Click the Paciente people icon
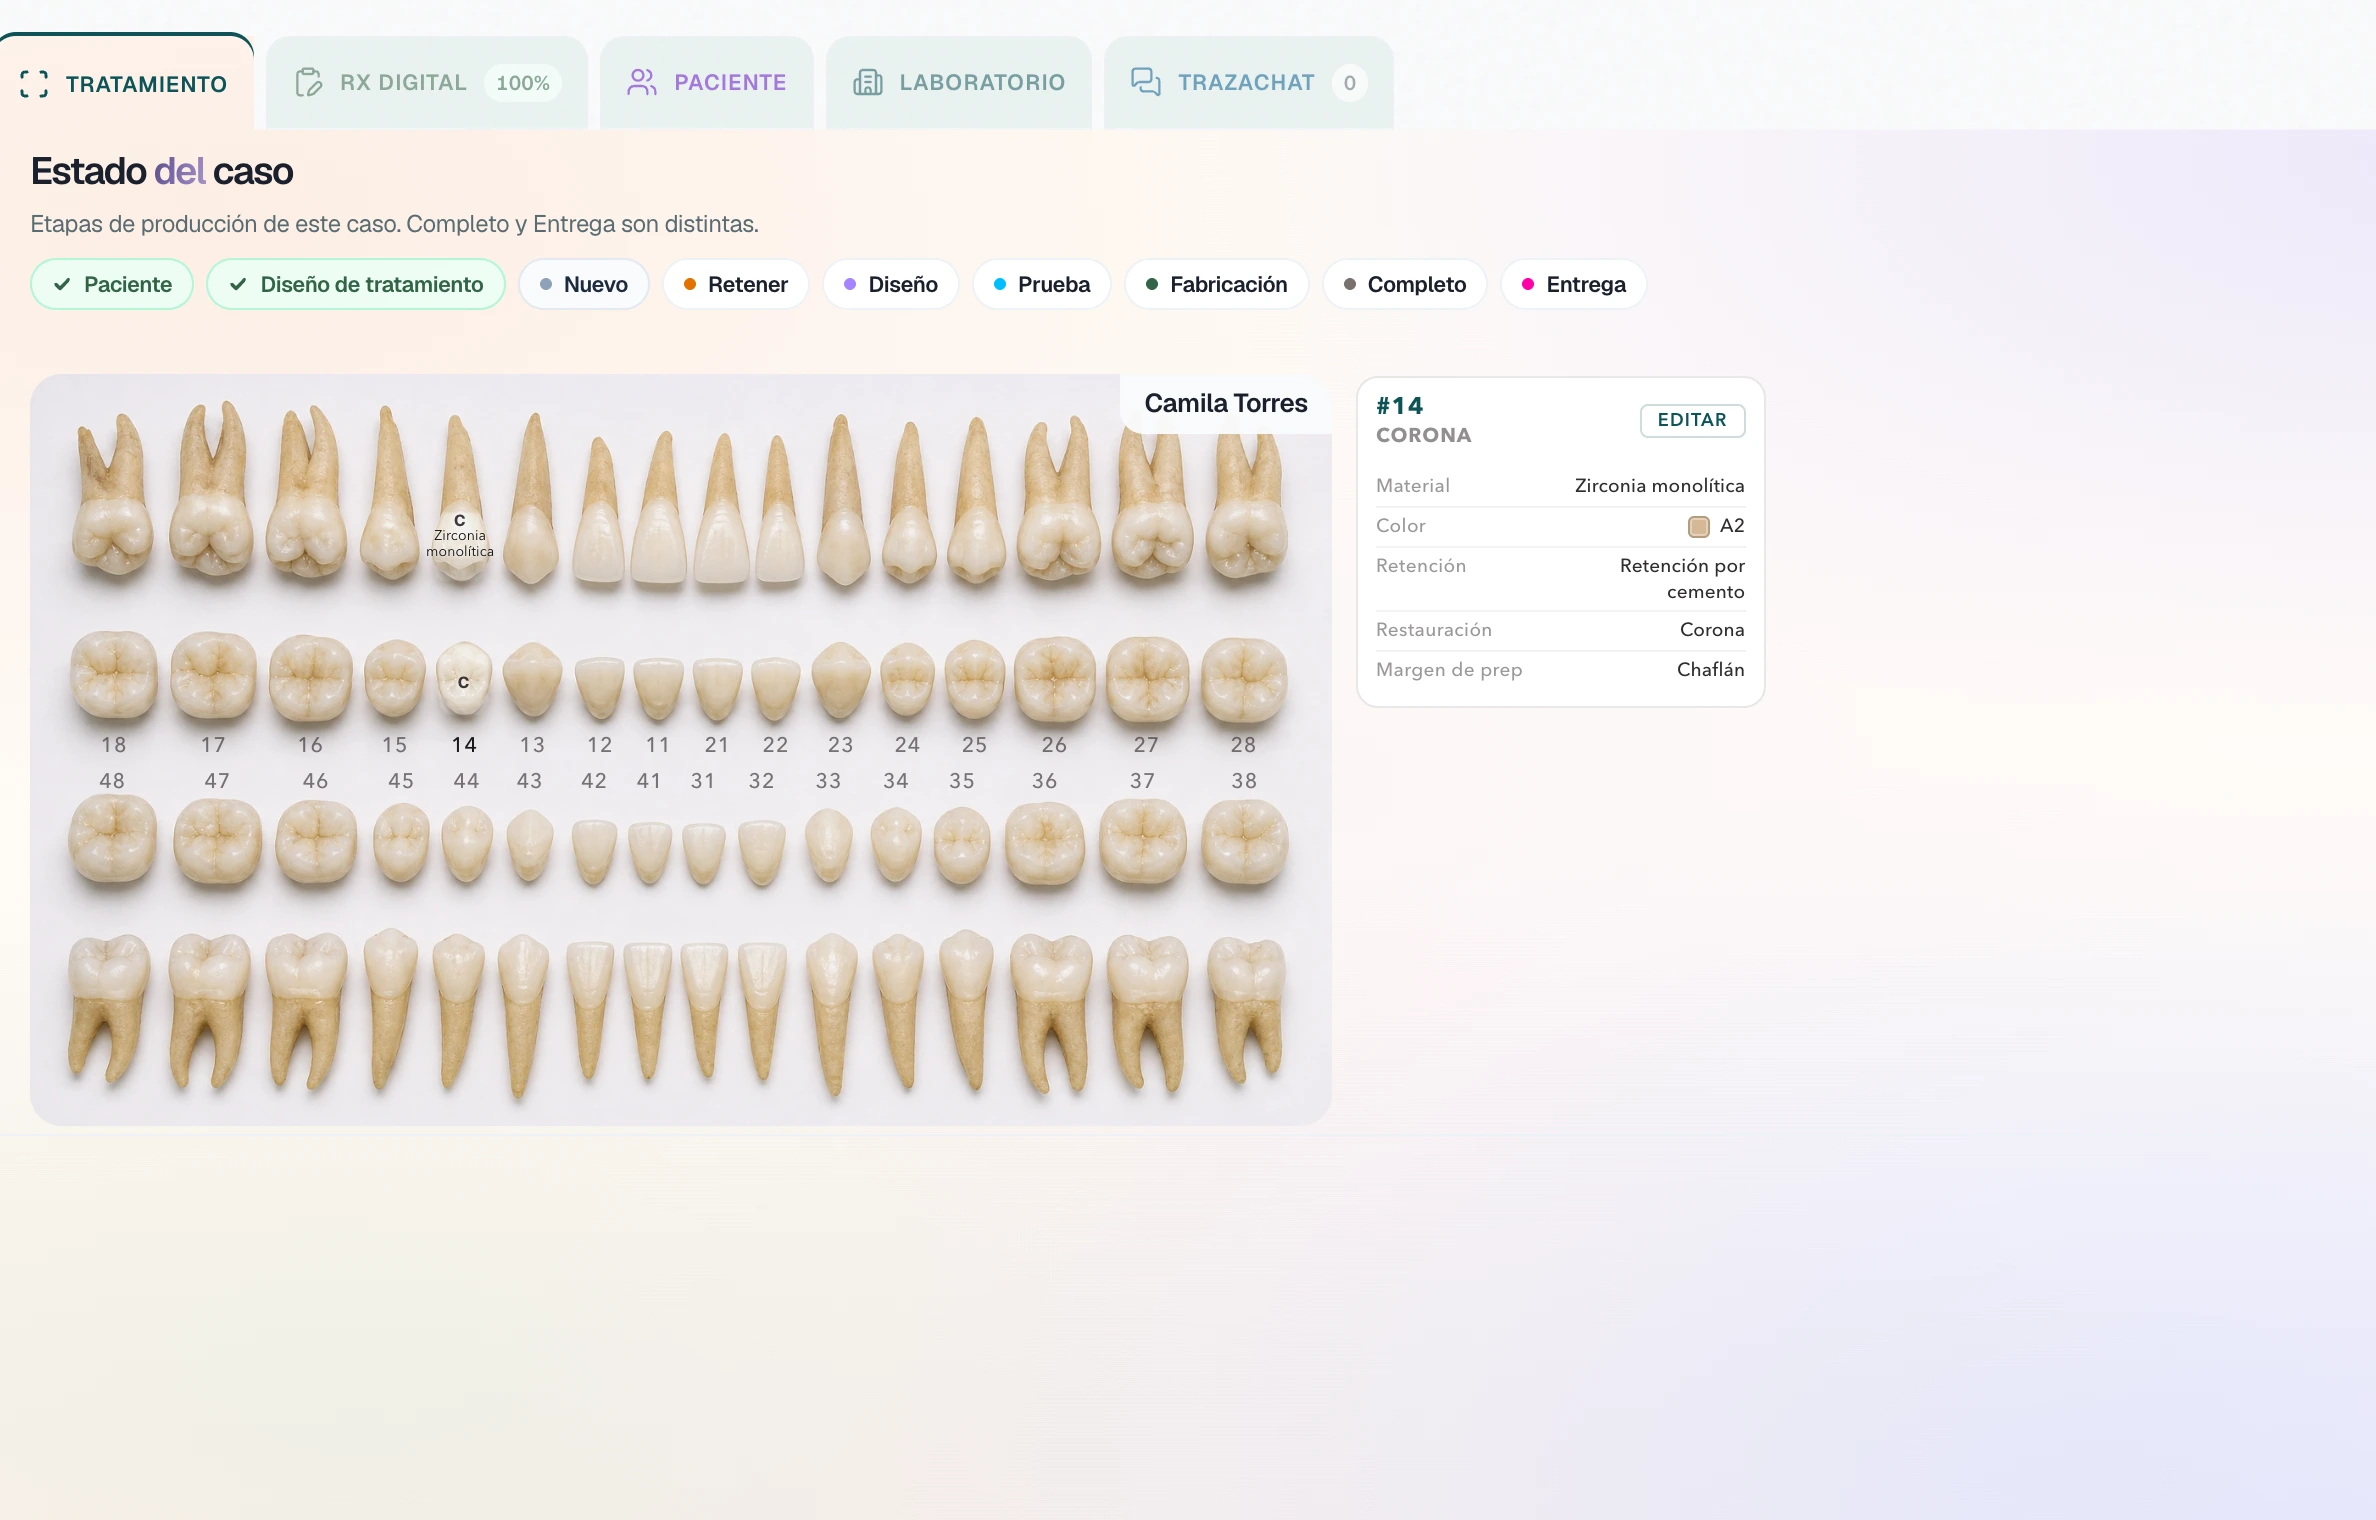Screen dimensions: 2376x1520 click(642, 82)
